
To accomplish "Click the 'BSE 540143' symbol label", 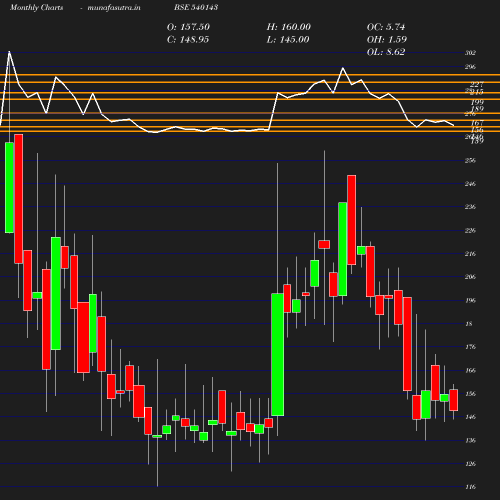I will 196,7.
